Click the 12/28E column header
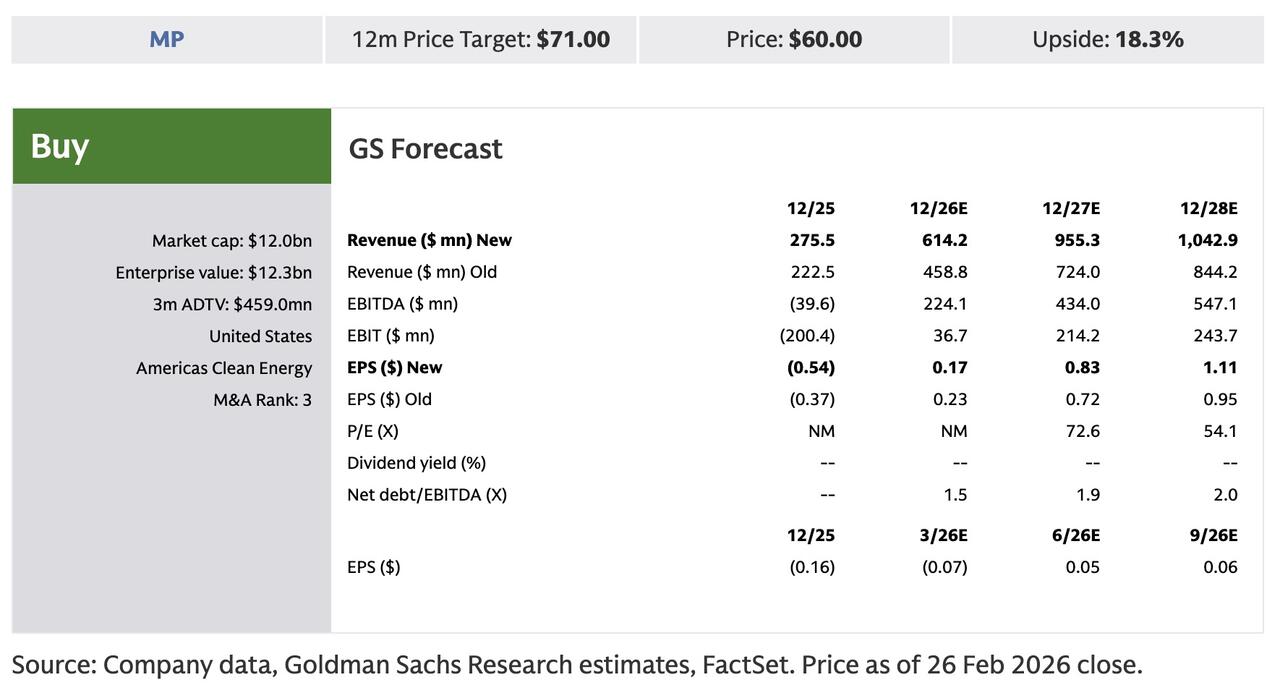Viewport: 1280px width, 693px height. click(x=1208, y=208)
